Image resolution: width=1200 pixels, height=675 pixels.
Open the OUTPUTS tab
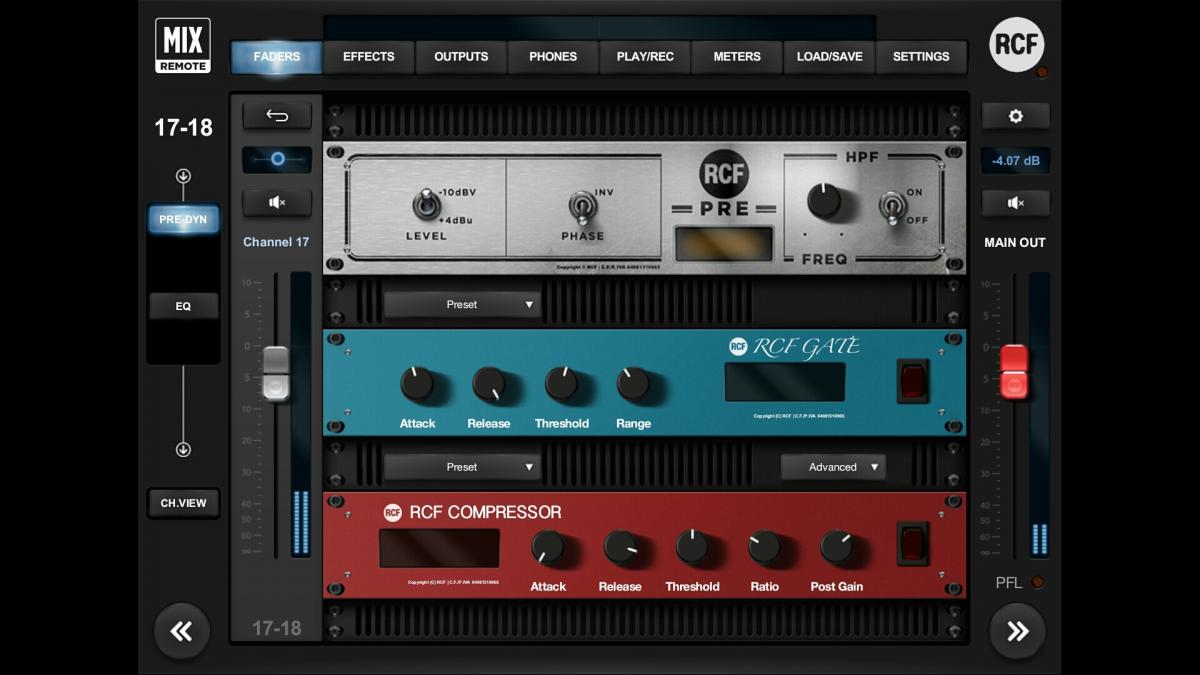click(461, 57)
